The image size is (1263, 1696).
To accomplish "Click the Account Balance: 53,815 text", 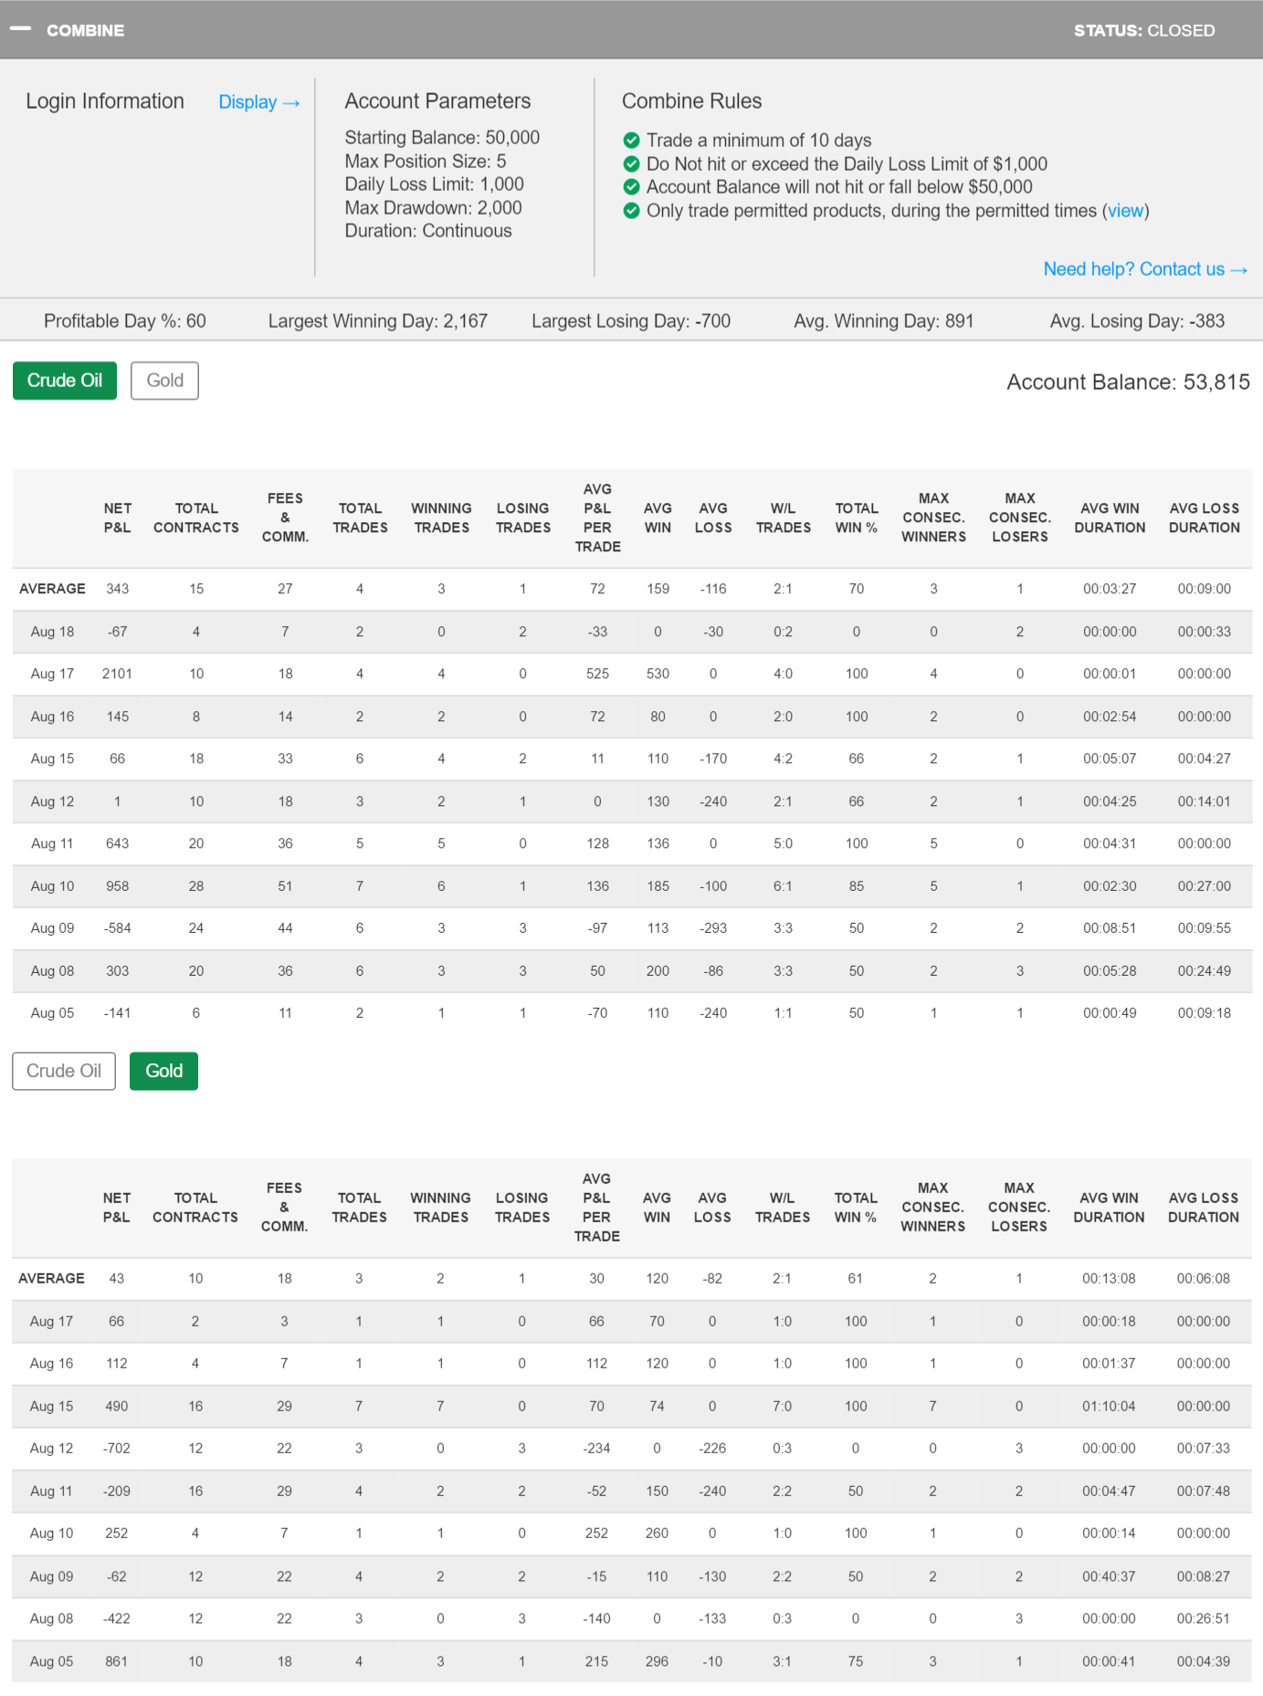I will coord(1127,382).
